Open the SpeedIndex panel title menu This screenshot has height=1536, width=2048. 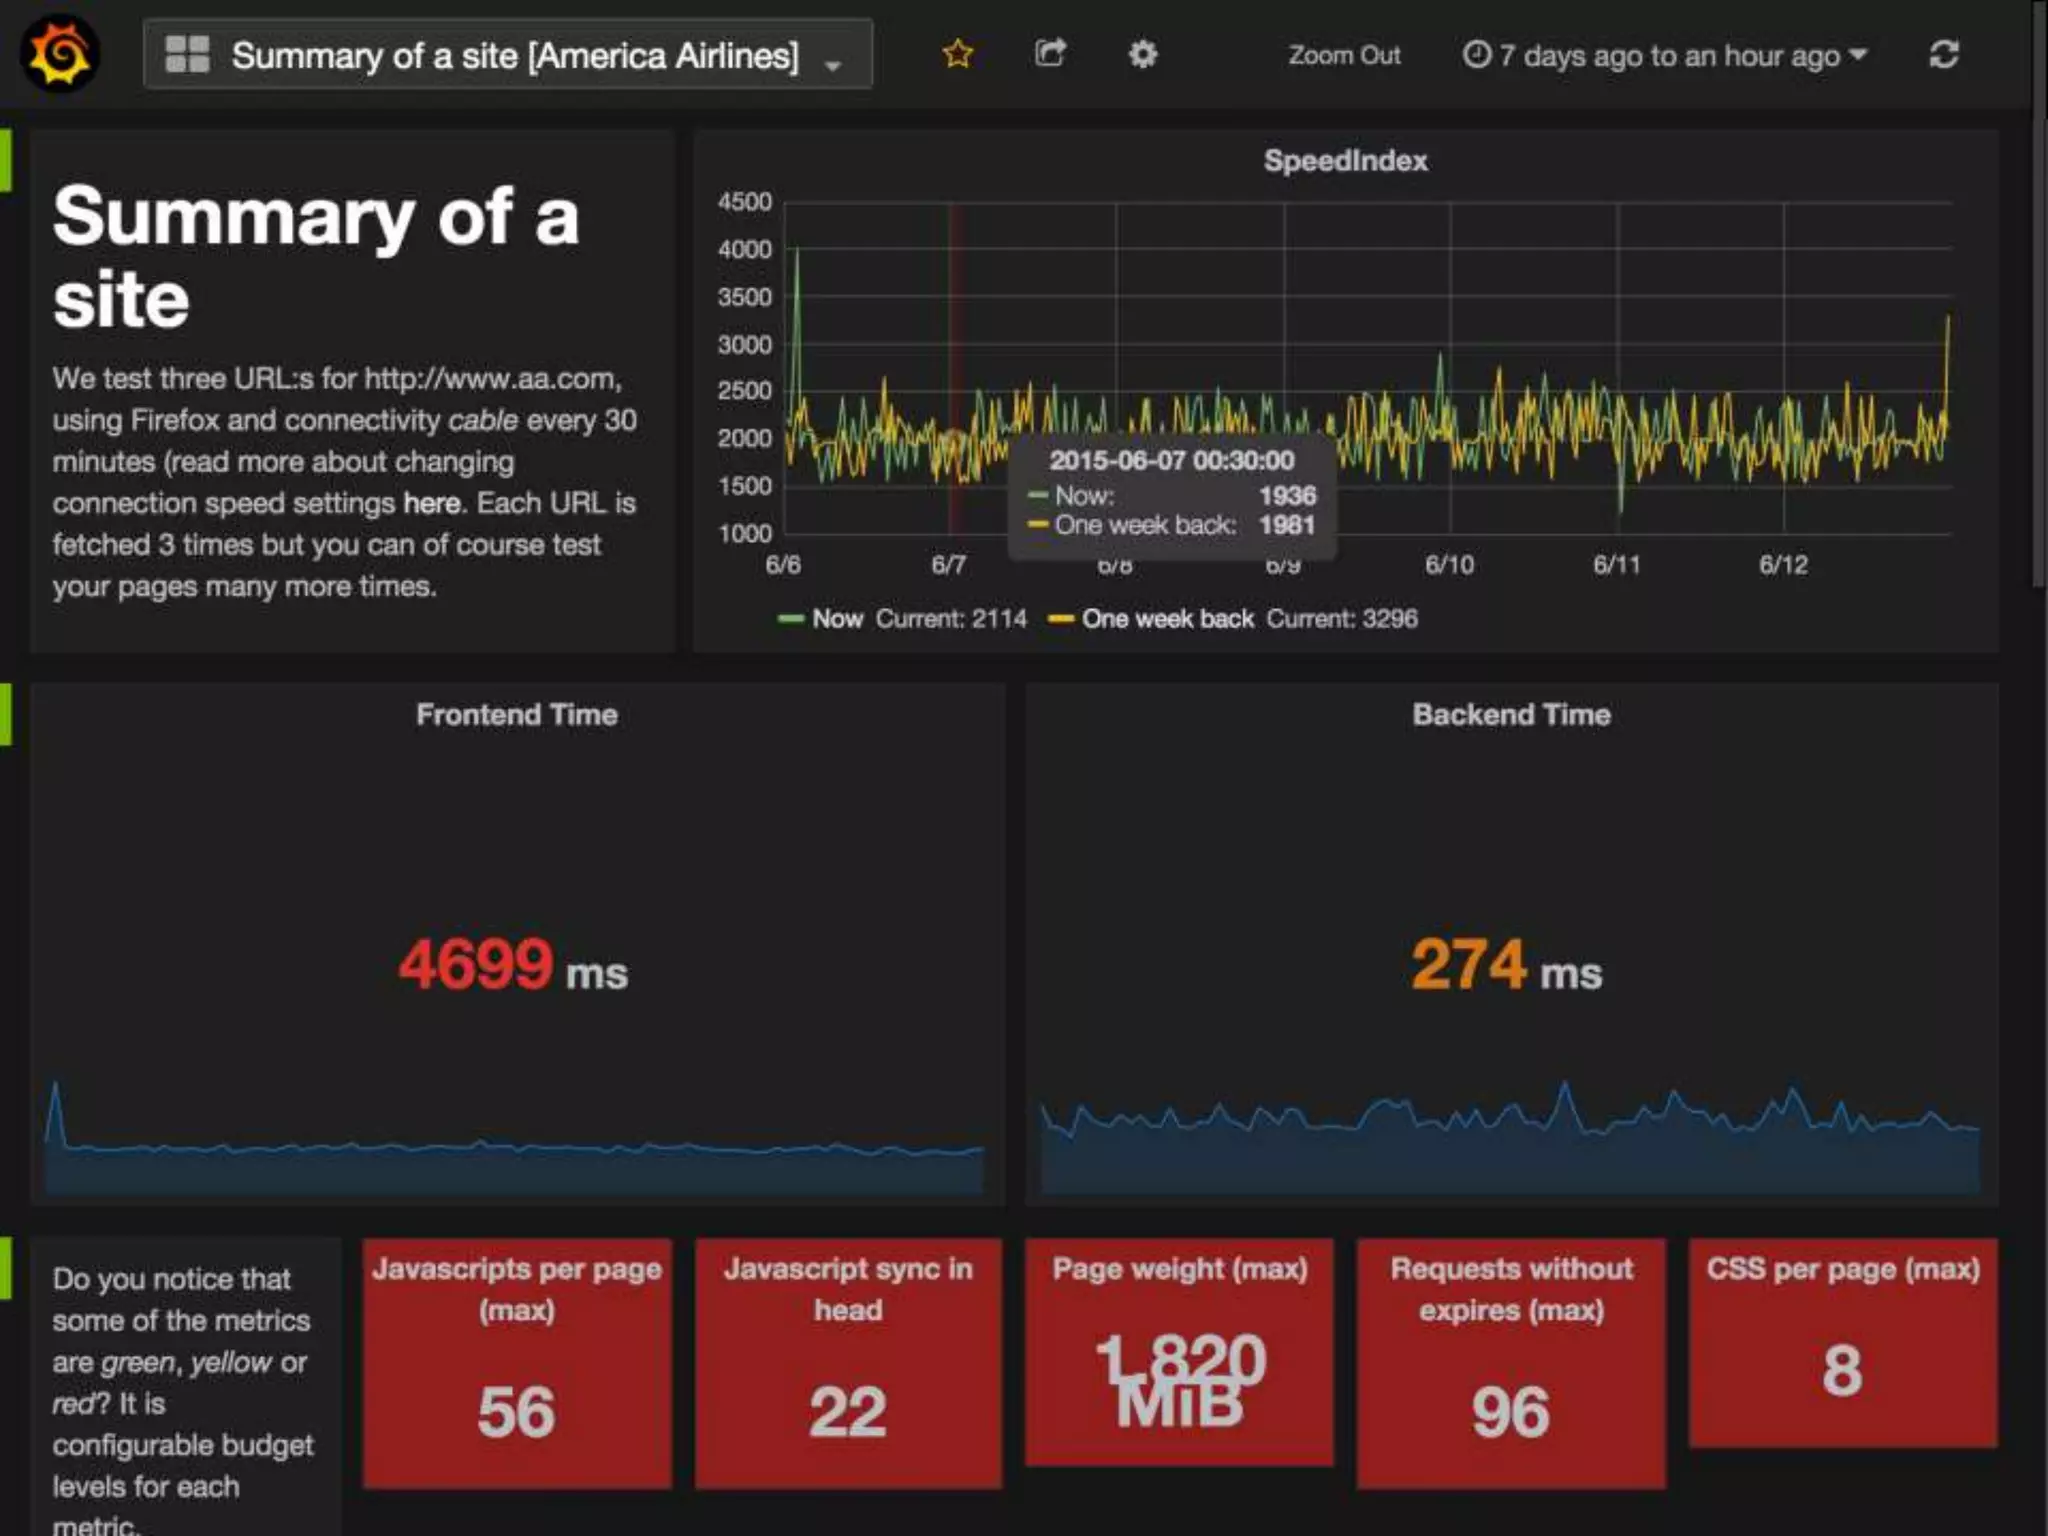[1344, 161]
